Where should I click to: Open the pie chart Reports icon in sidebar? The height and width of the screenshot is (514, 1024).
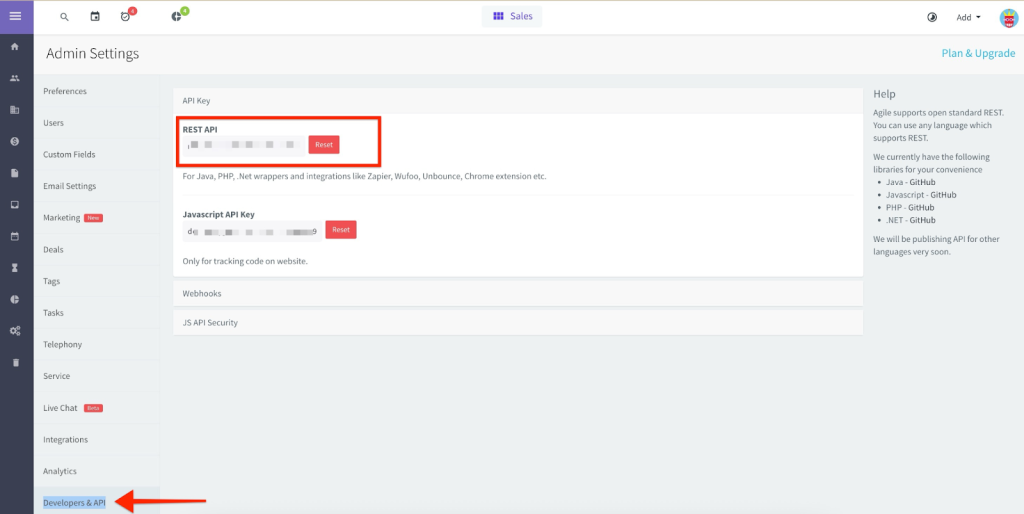[x=15, y=299]
